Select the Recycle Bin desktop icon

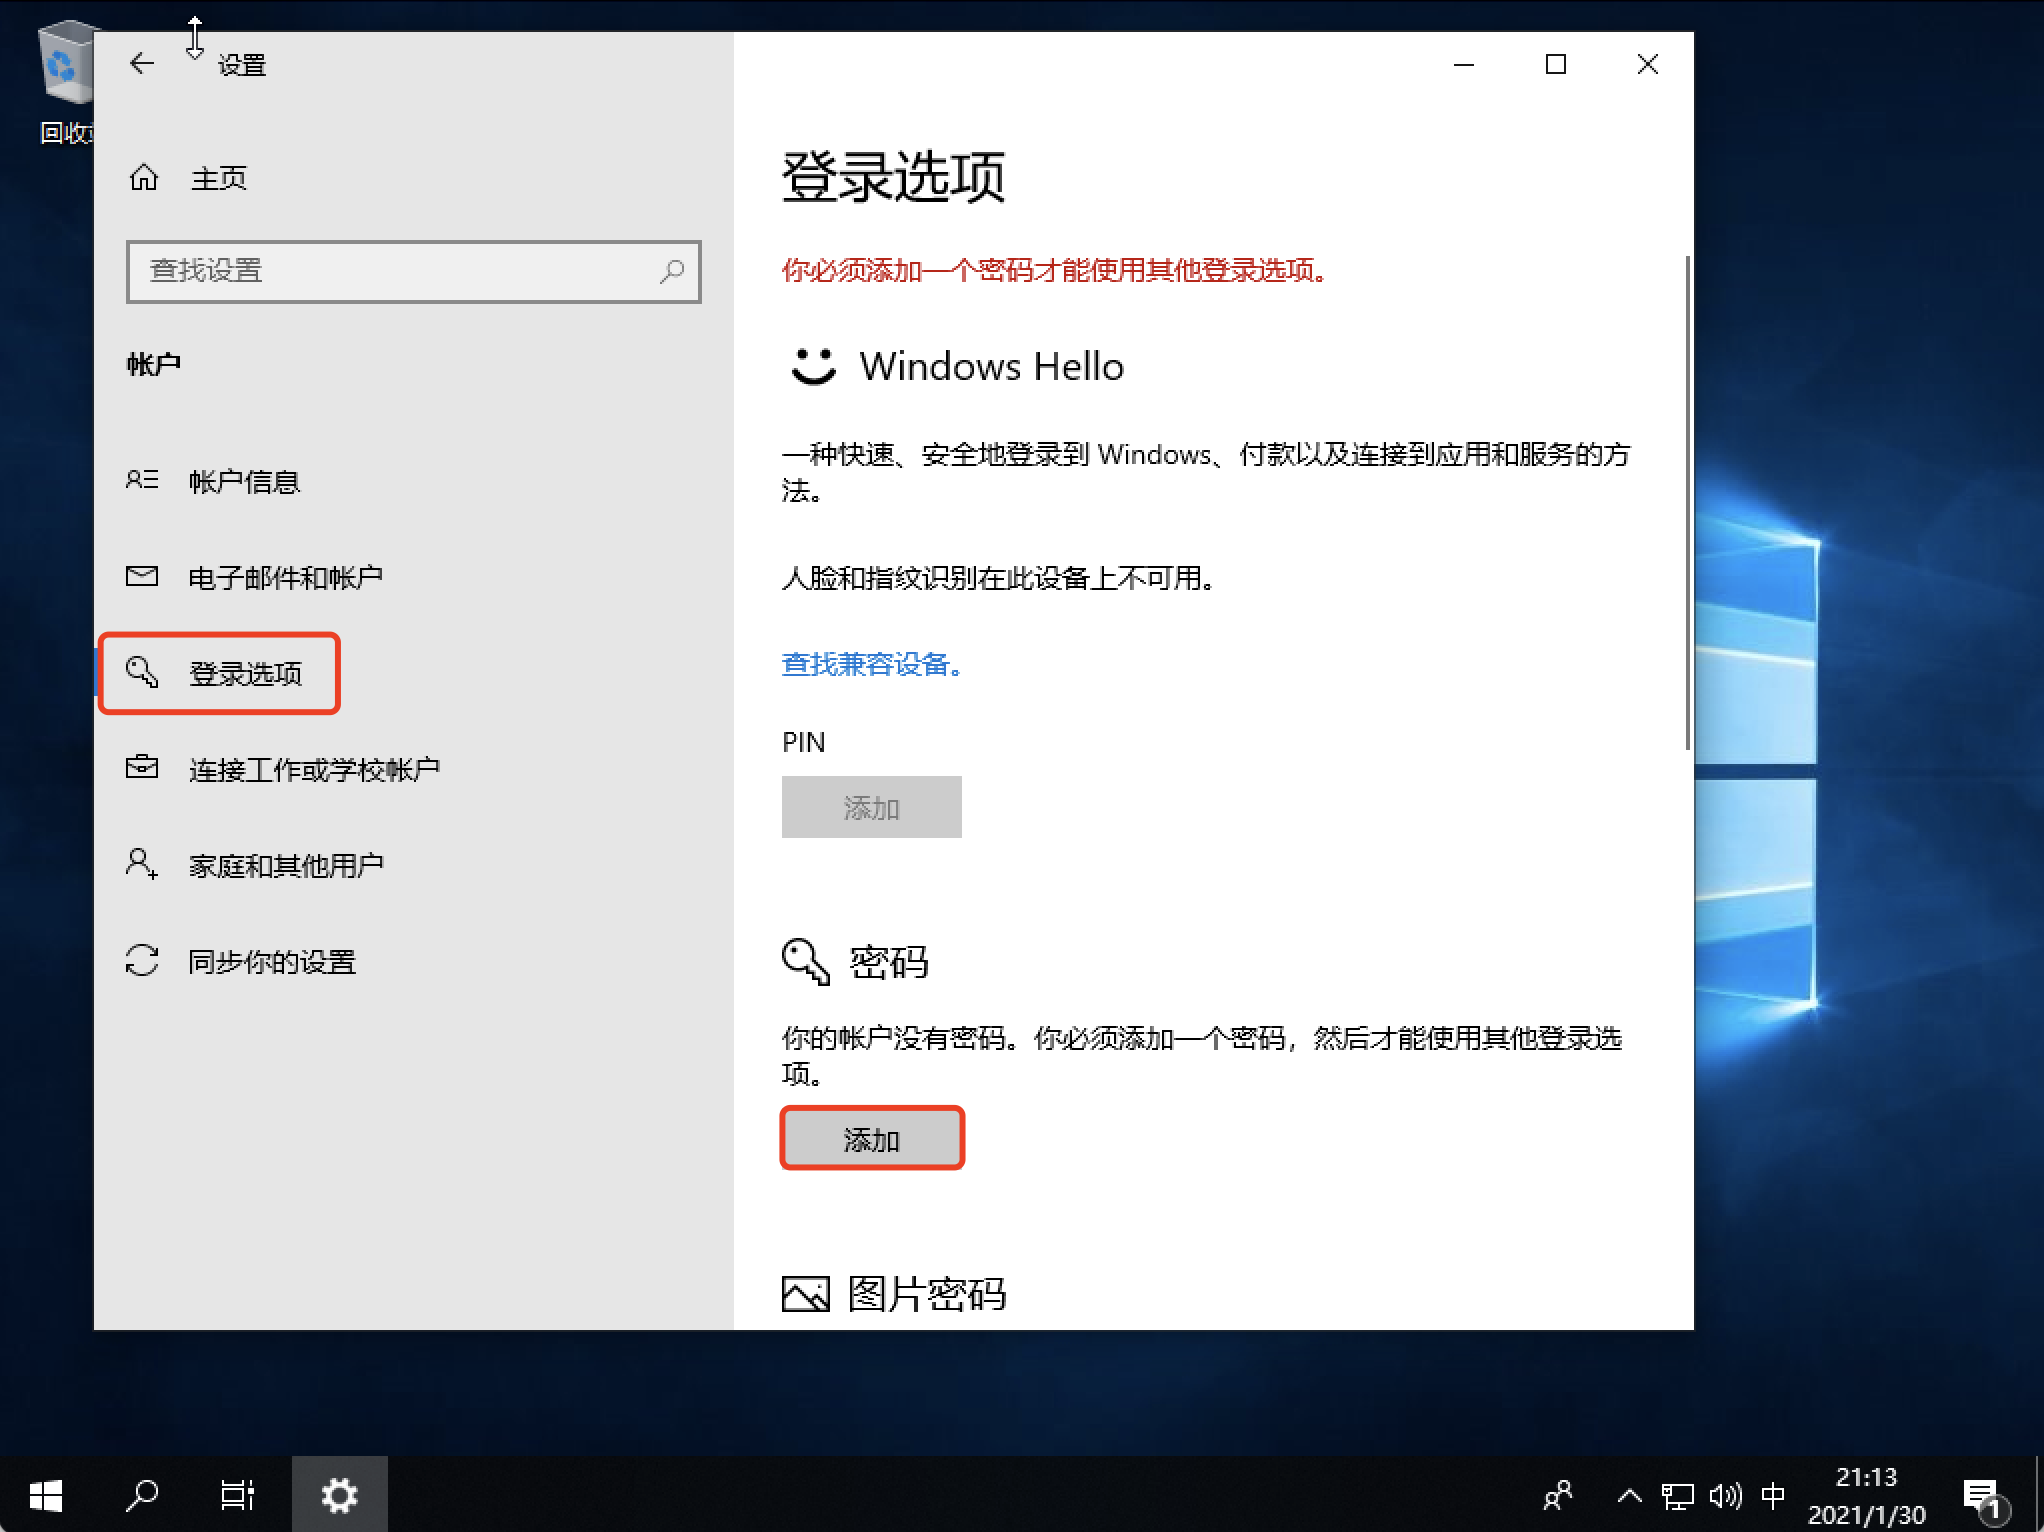[x=66, y=84]
